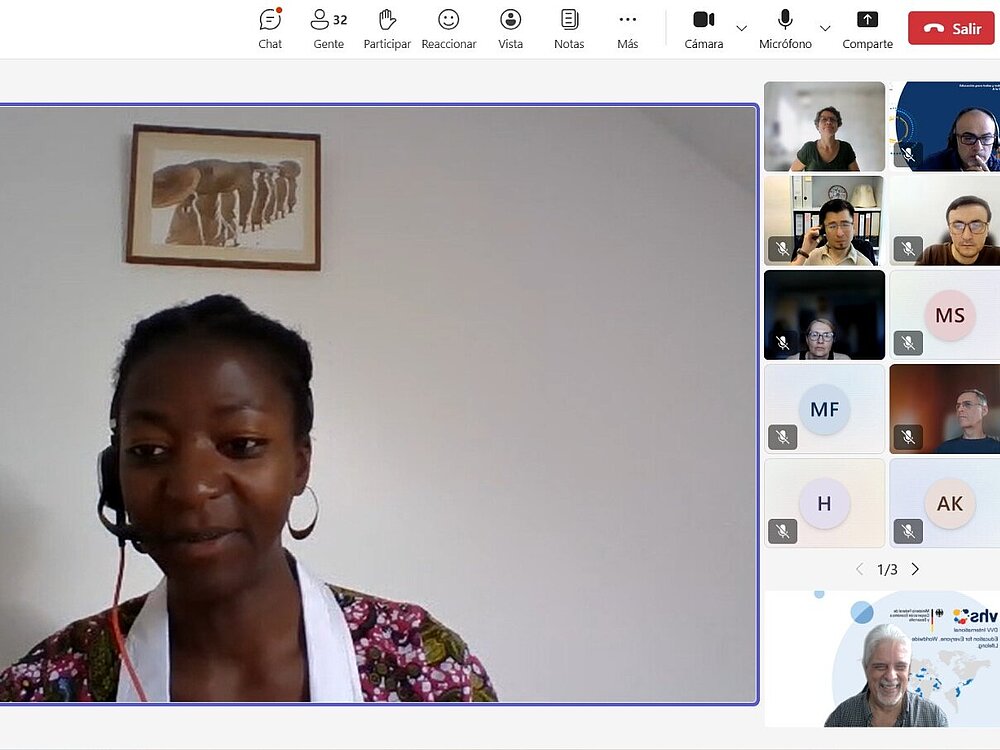Leave the meeting with Salir
The height and width of the screenshot is (750, 1000).
[x=951, y=28]
